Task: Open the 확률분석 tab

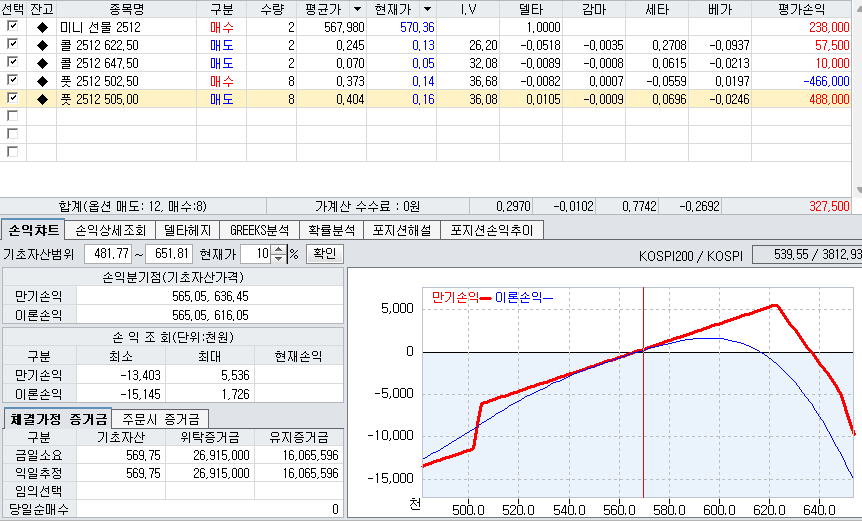Action: click(x=331, y=230)
